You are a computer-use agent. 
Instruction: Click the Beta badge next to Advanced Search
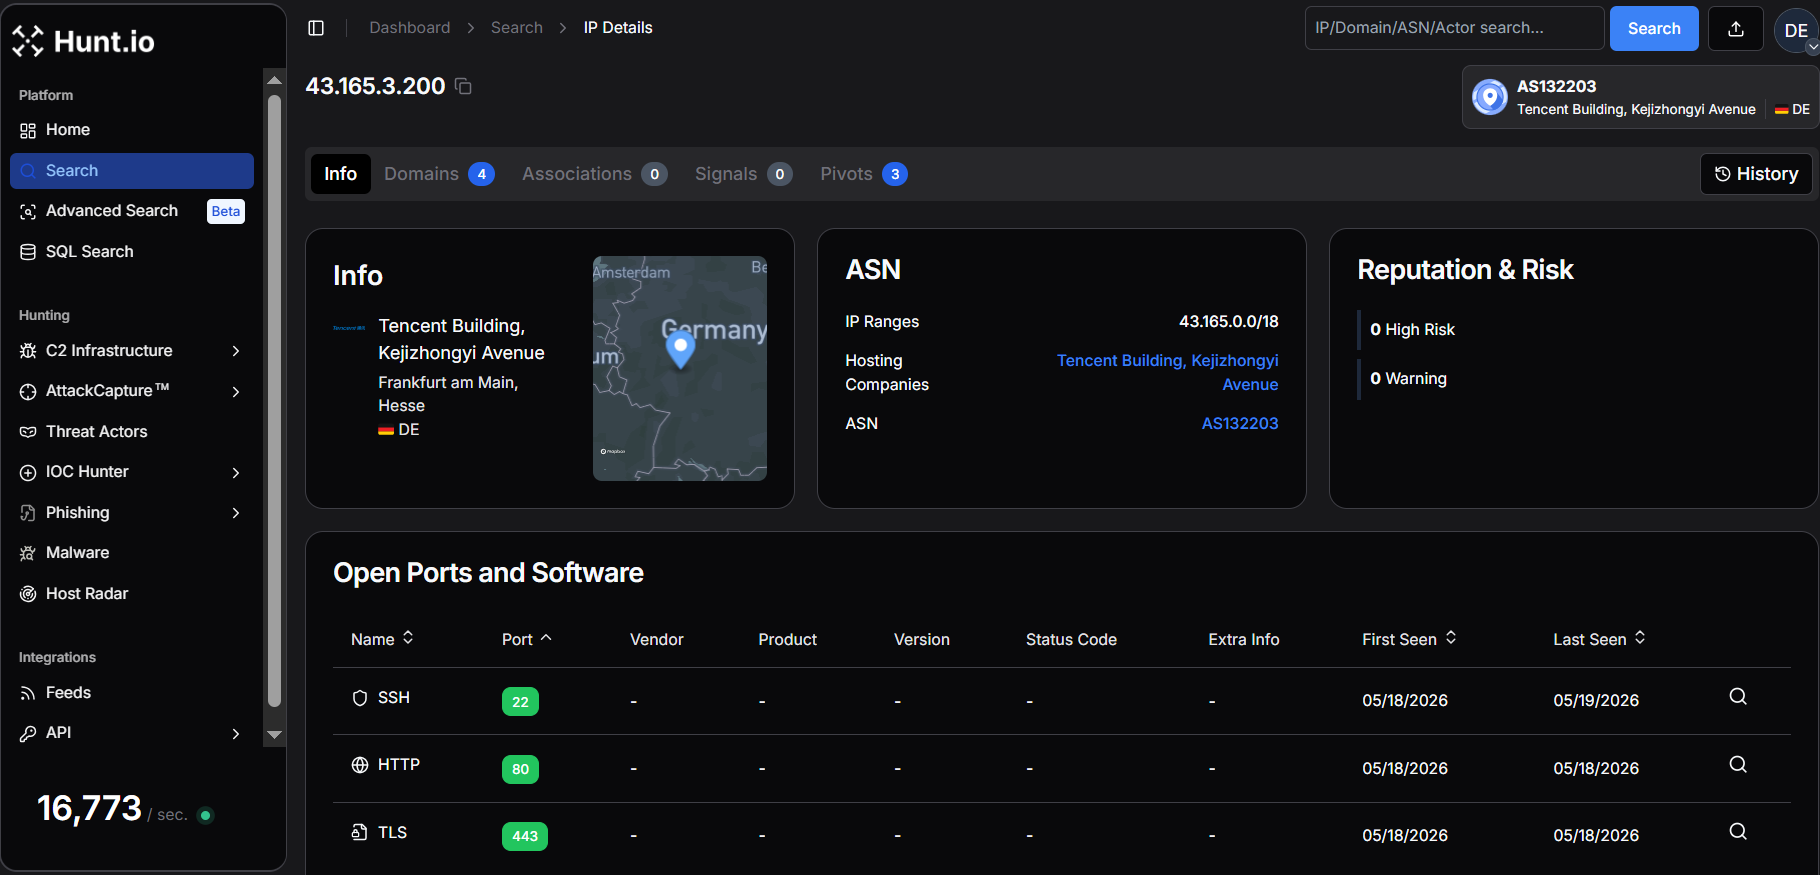[x=226, y=211]
